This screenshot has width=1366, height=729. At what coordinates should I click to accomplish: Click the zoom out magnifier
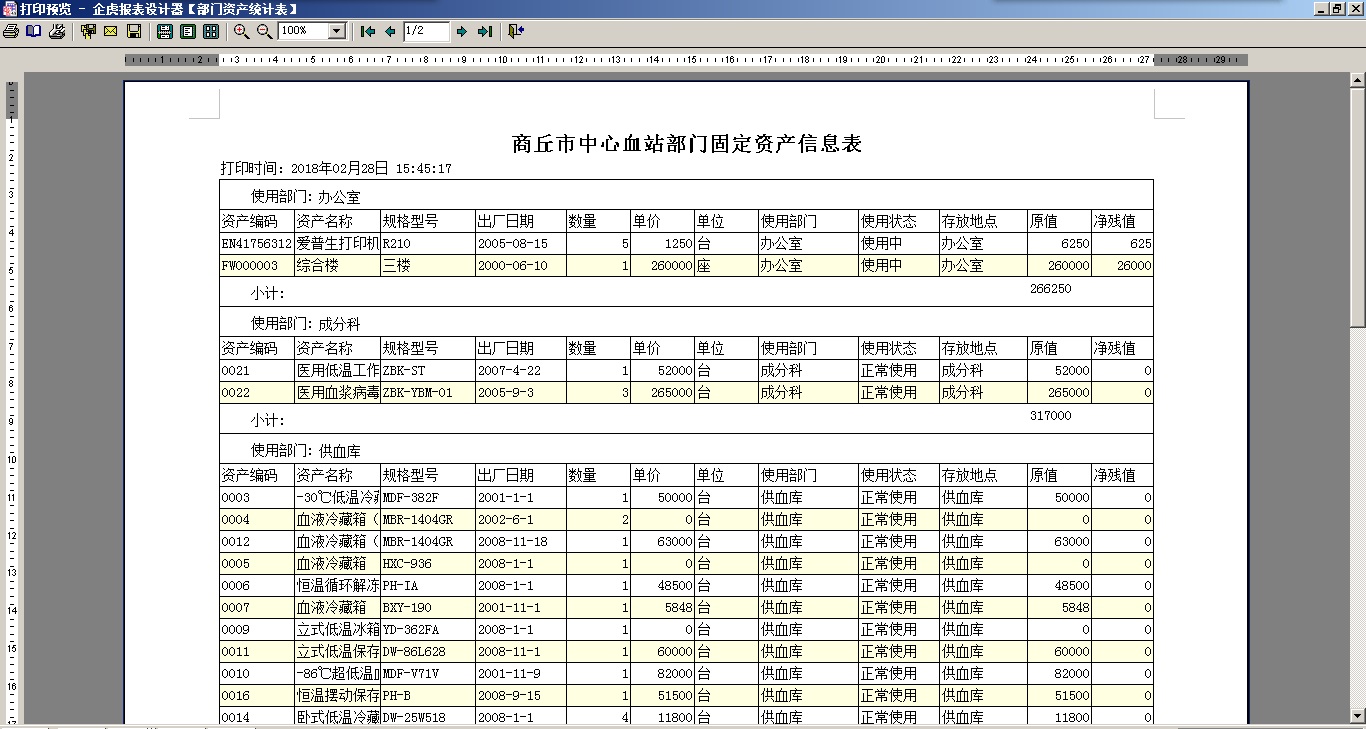(265, 31)
